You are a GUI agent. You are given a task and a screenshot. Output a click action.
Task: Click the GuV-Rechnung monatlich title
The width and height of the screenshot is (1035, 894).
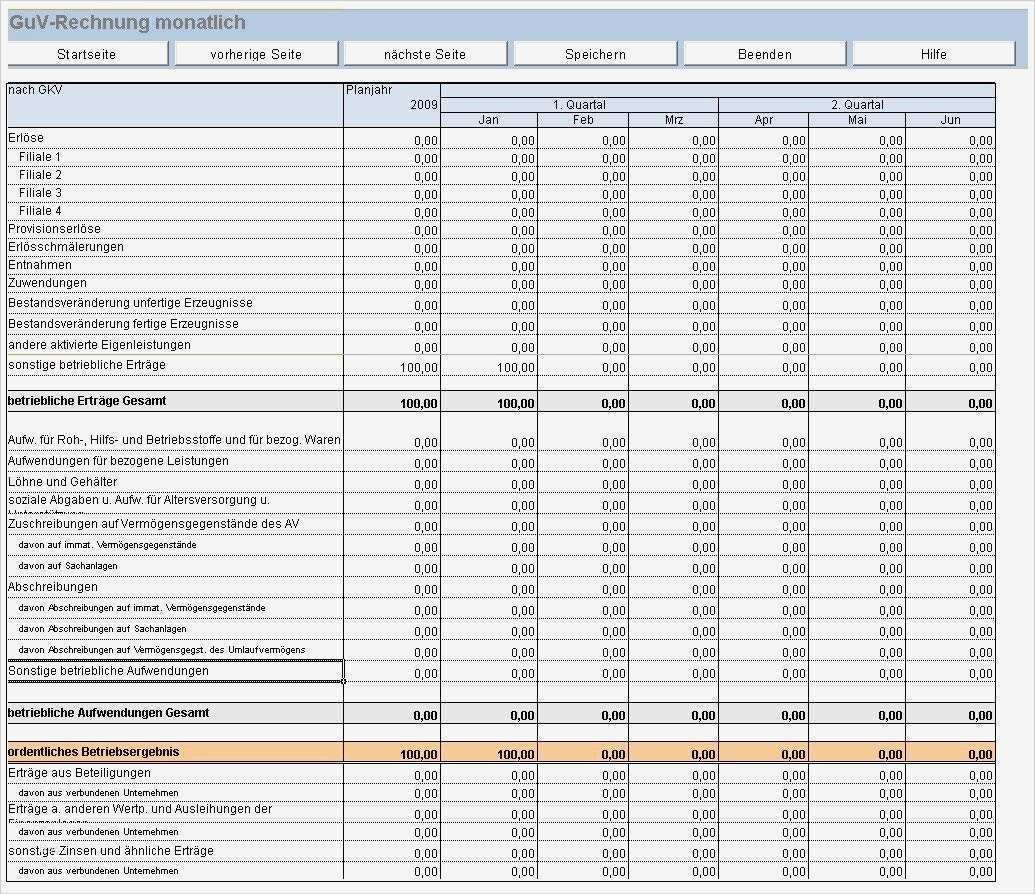tap(127, 22)
